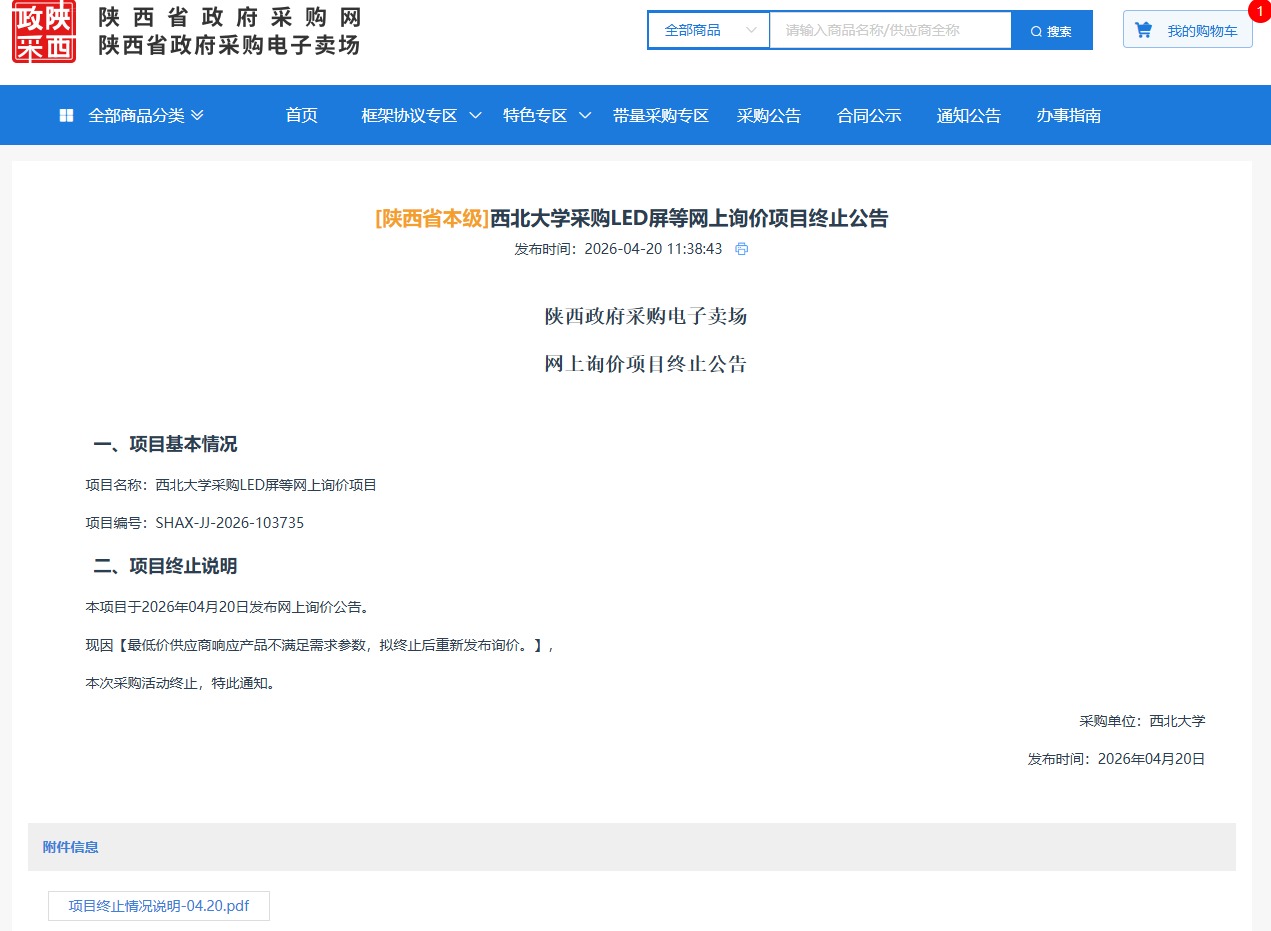Open 我的购物车 shopping cart button

click(1201, 31)
